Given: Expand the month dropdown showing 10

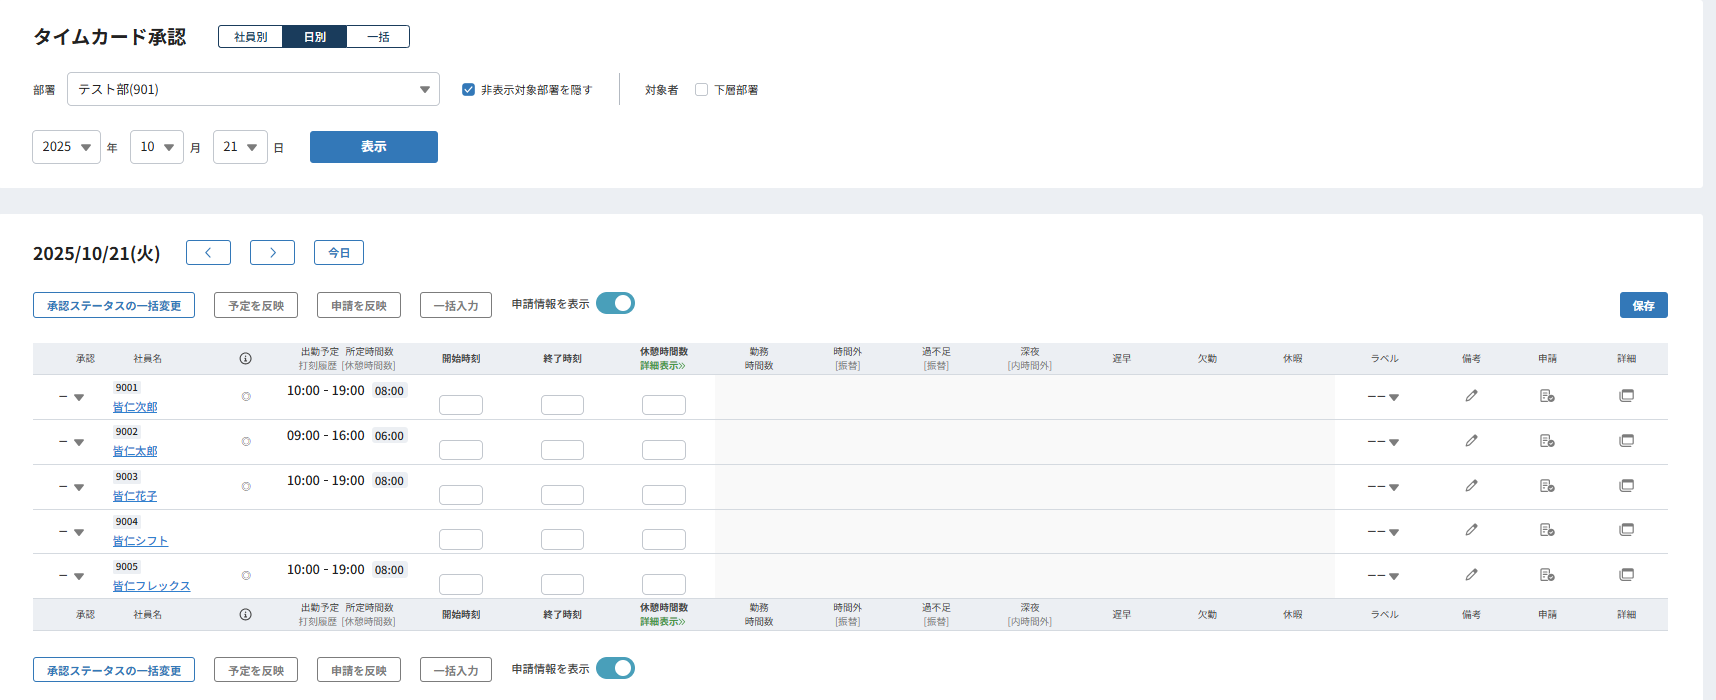Looking at the screenshot, I should click(157, 147).
